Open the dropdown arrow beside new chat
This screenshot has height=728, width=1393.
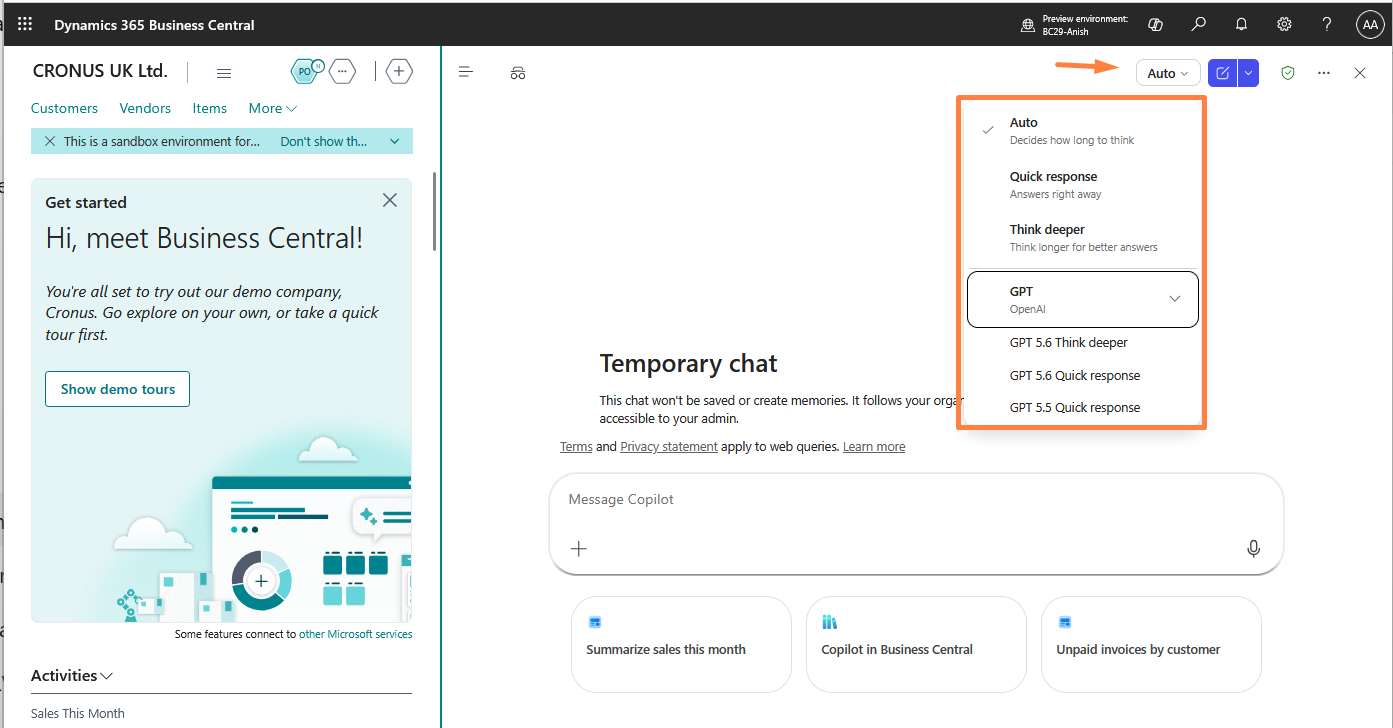1248,73
